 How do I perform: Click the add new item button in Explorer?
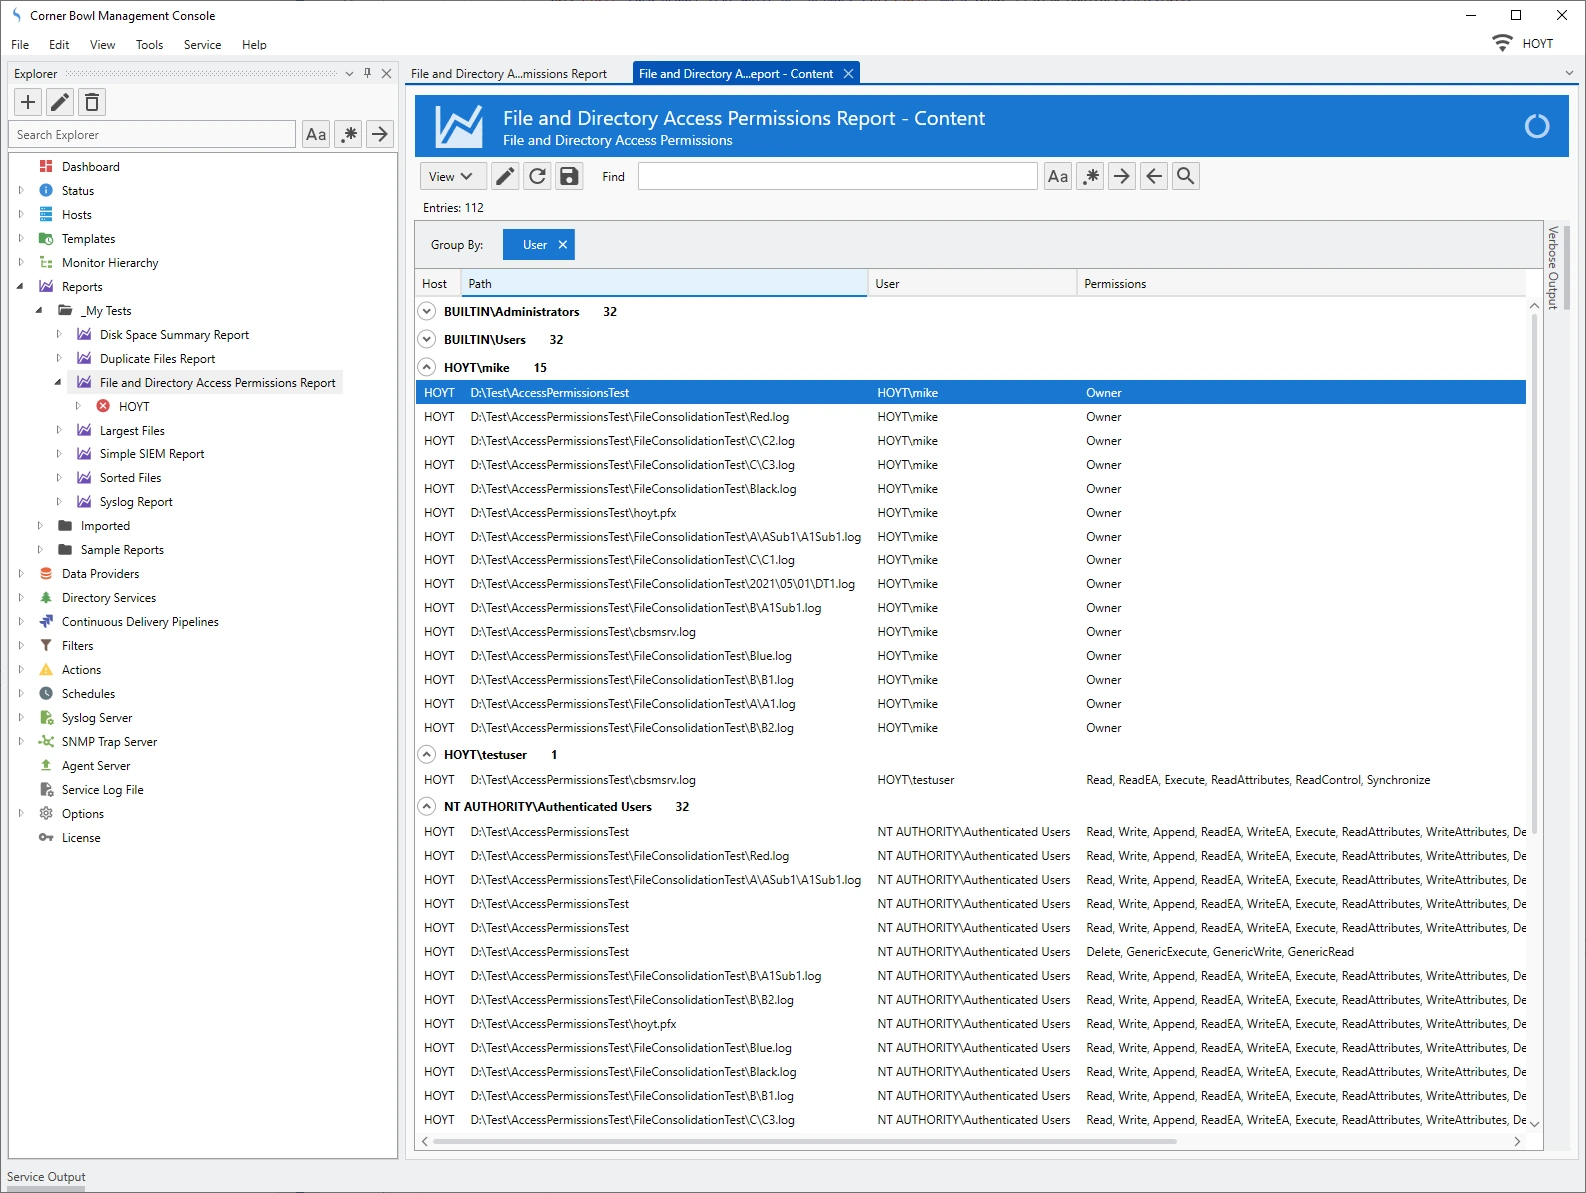(x=28, y=102)
